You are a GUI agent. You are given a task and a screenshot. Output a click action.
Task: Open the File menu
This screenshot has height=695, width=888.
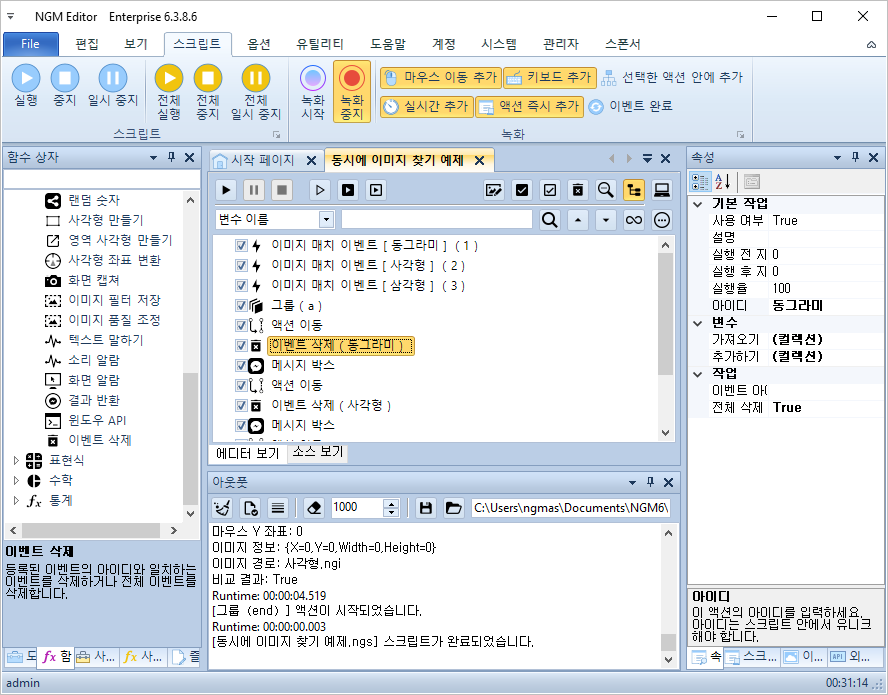[x=31, y=44]
